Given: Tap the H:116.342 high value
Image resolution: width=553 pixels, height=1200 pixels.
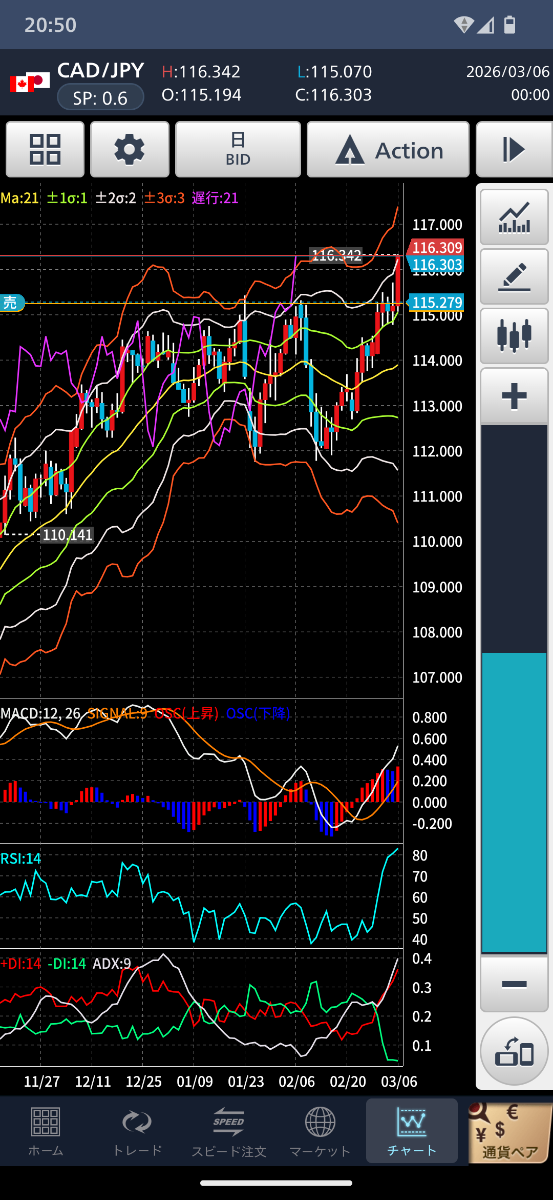Looking at the screenshot, I should 201,72.
